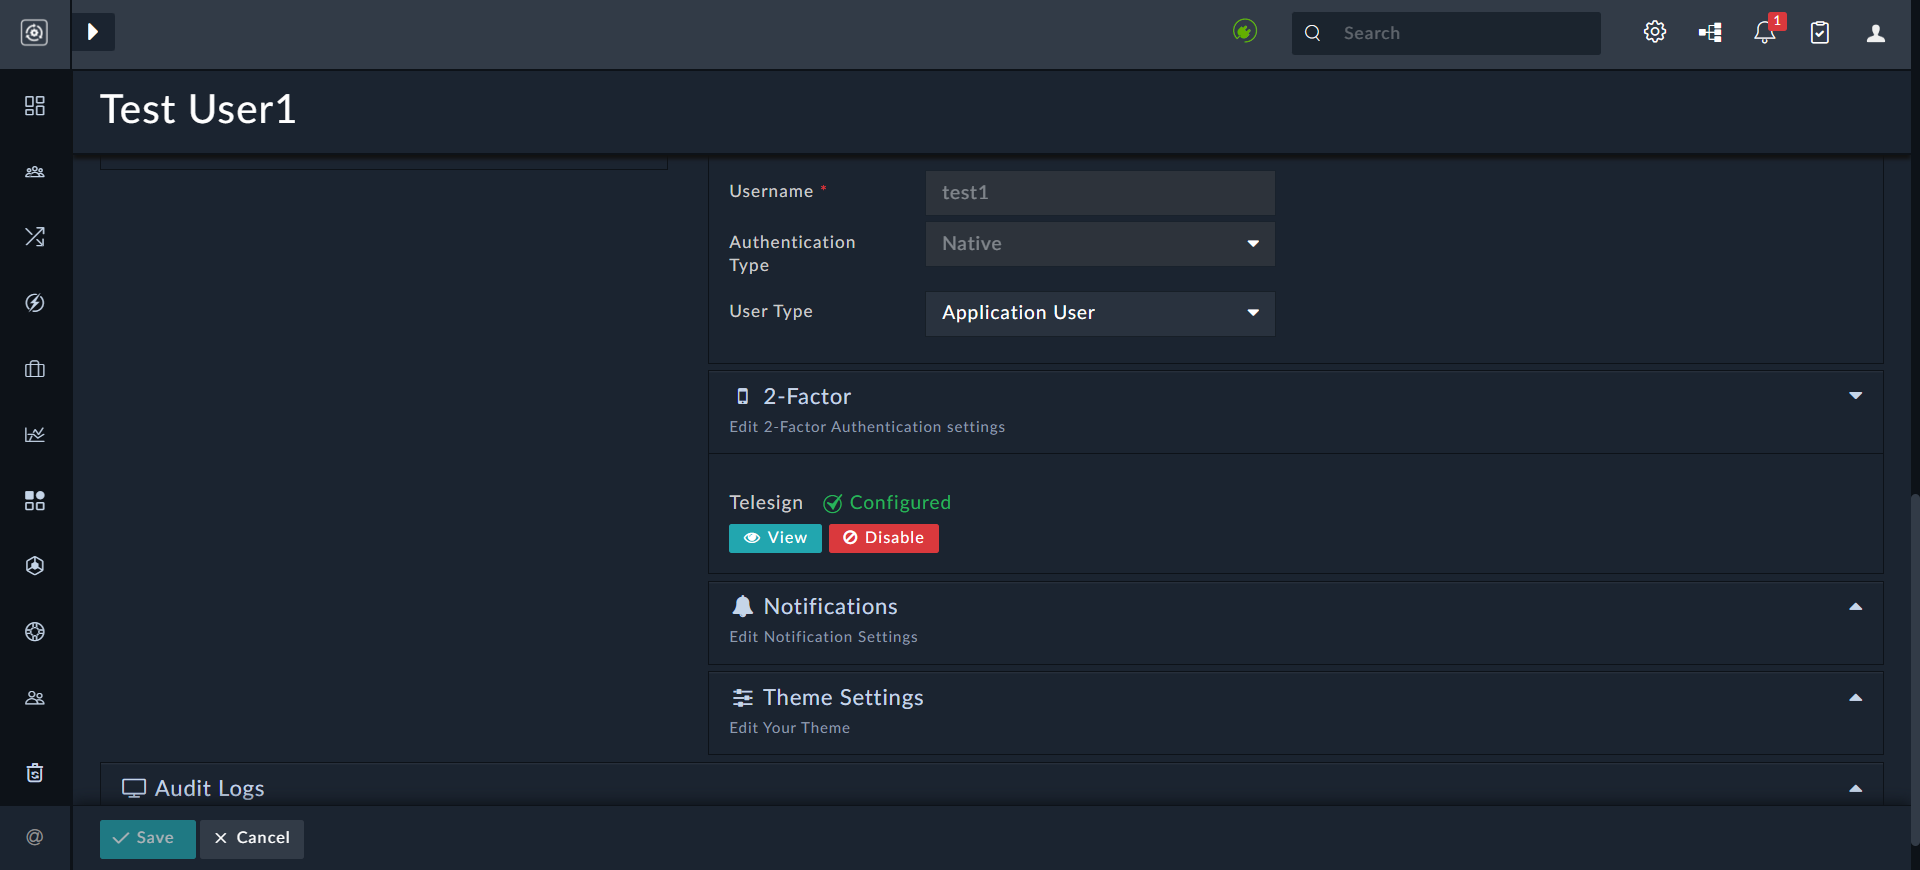
Task: Click the settings gear icon in header
Action: pos(1655,32)
